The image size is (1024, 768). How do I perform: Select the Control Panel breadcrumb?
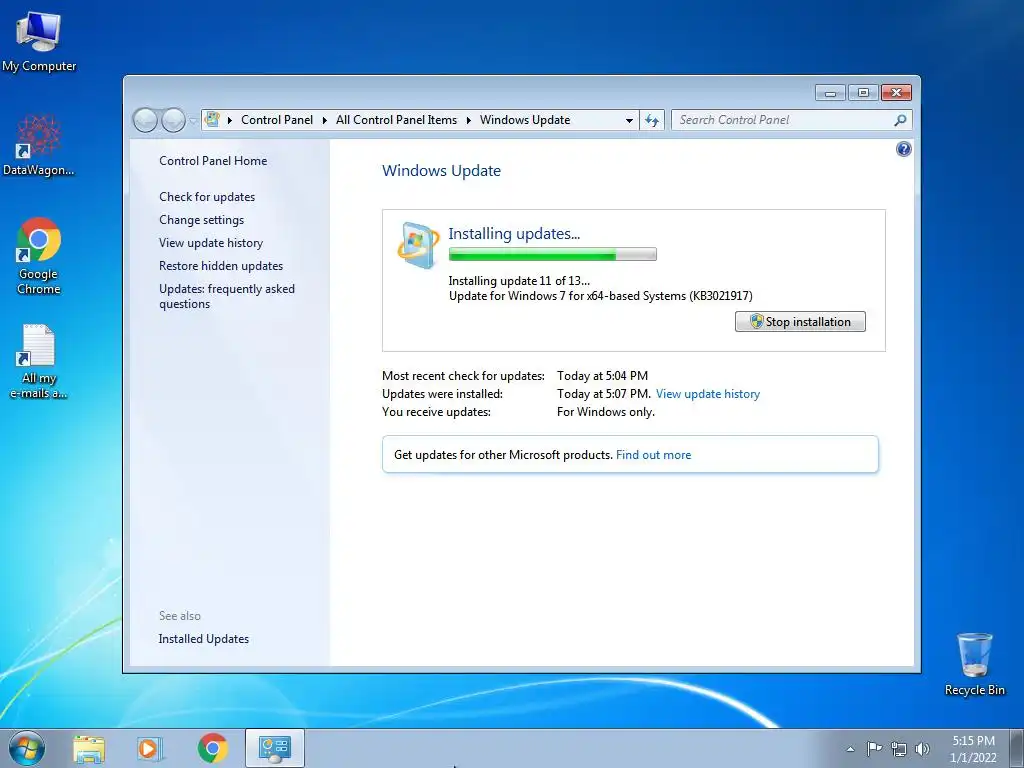click(x=277, y=120)
